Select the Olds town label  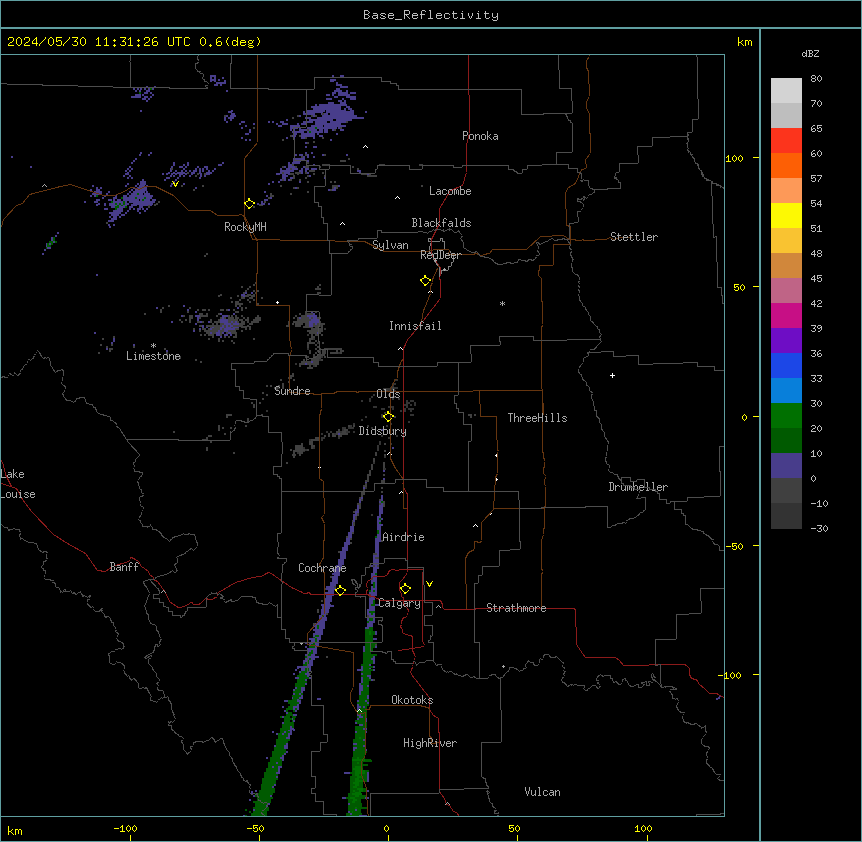(388, 394)
